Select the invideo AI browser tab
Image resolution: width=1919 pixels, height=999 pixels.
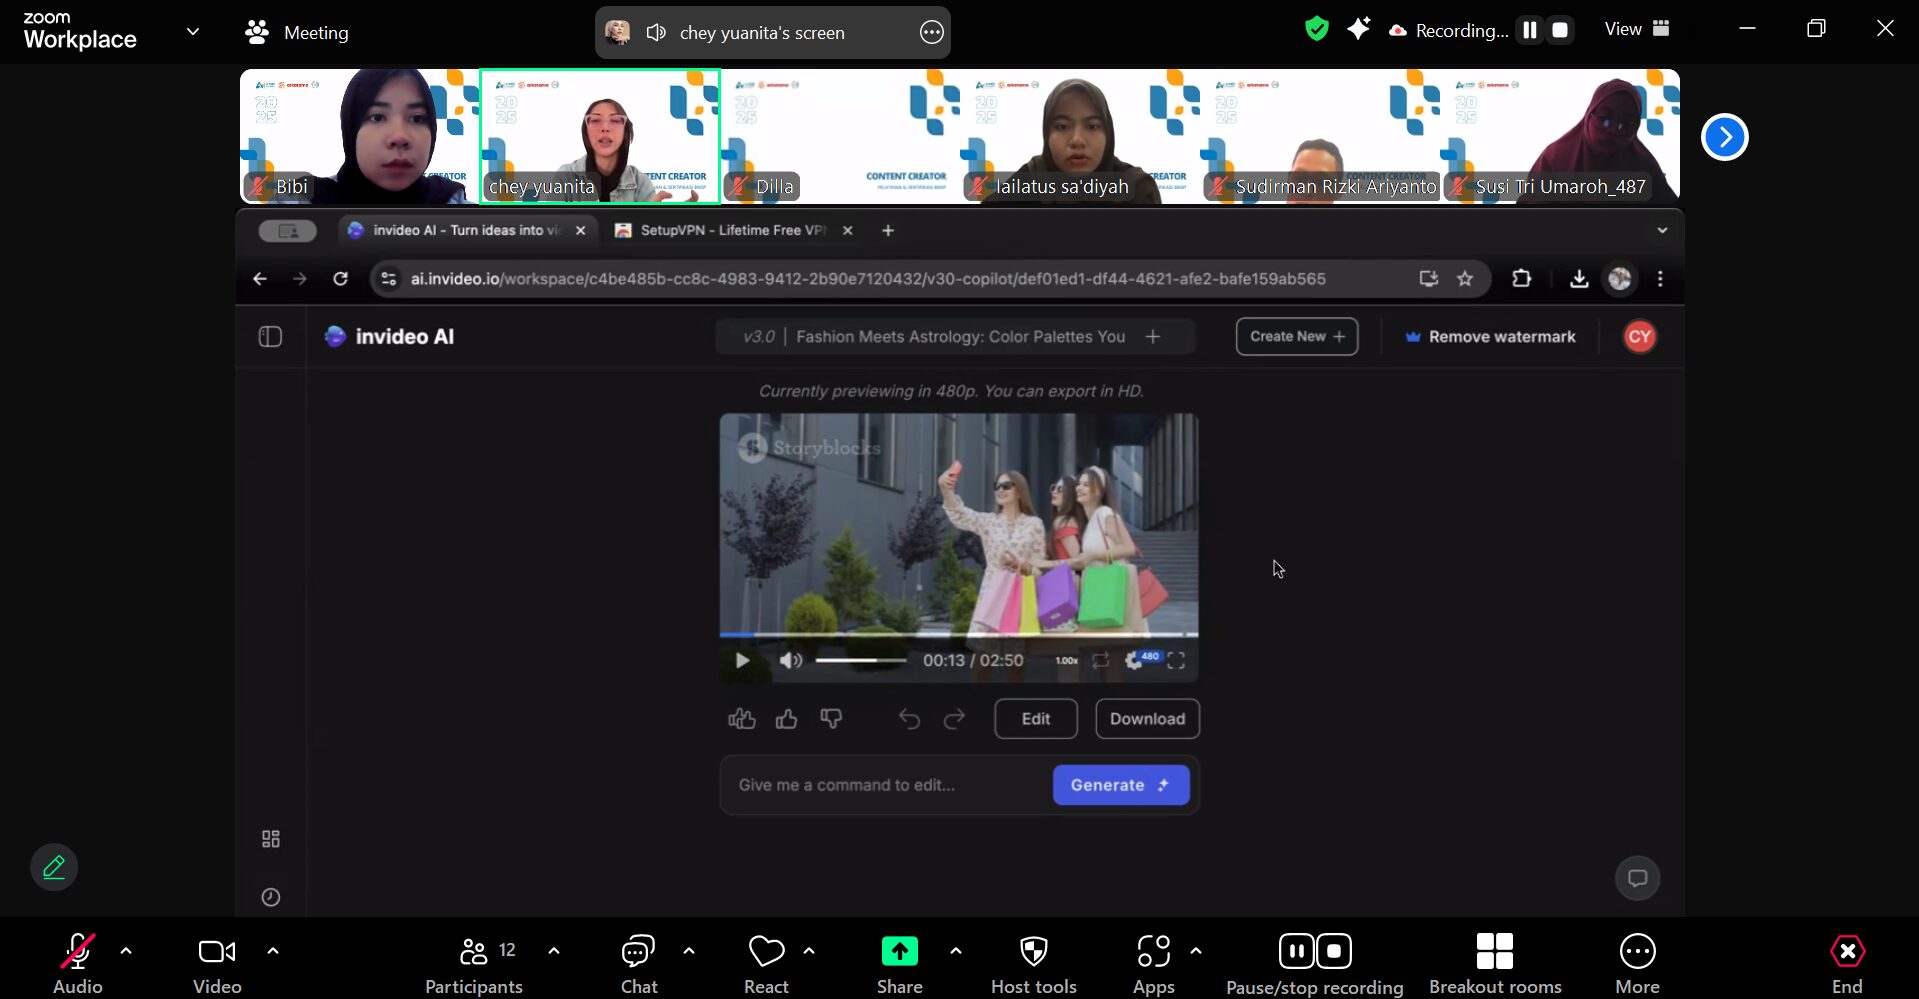466,230
